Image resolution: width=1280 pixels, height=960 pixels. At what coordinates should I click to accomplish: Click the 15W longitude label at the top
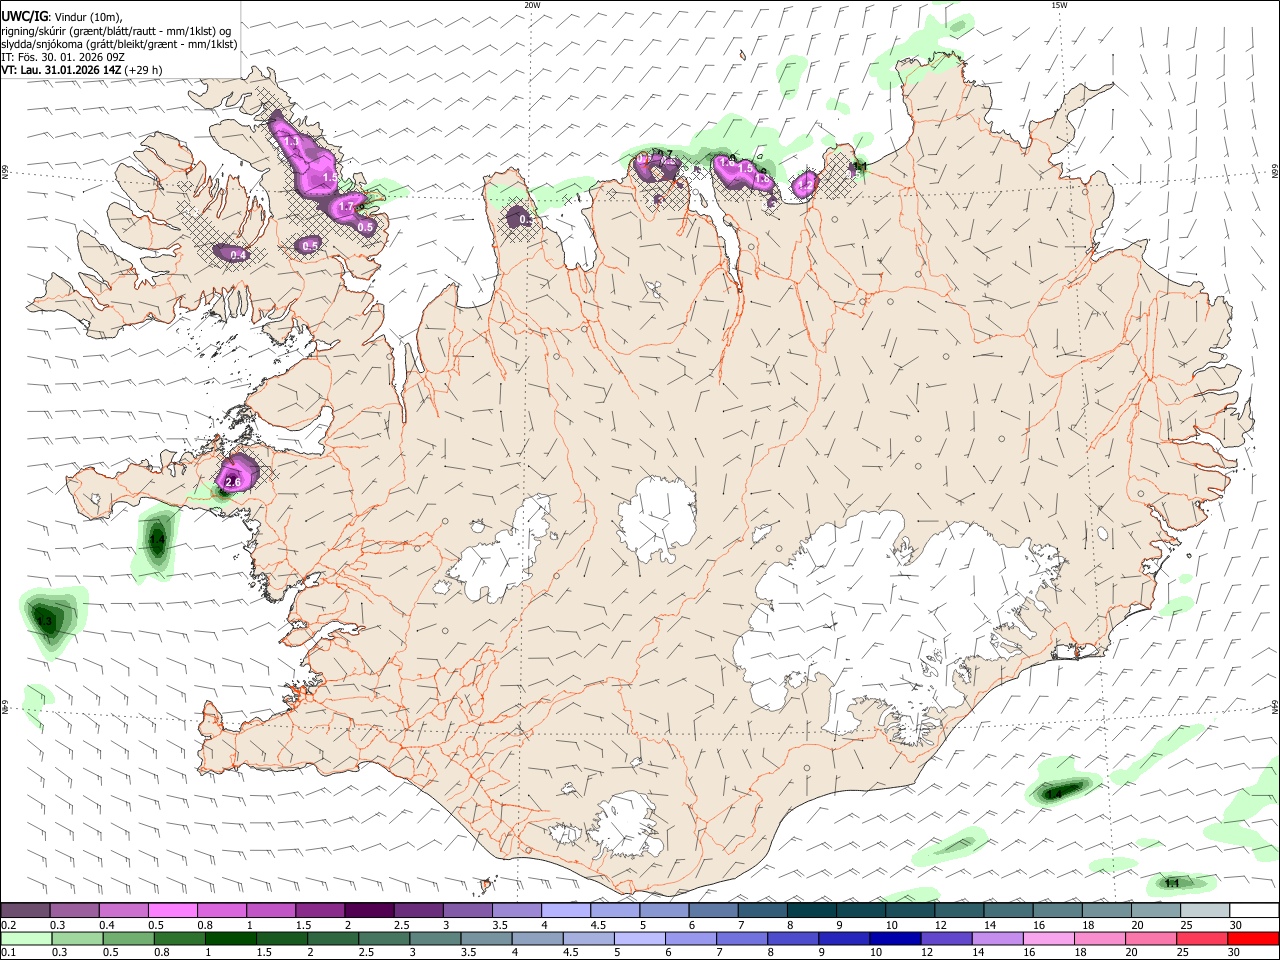(1059, 5)
